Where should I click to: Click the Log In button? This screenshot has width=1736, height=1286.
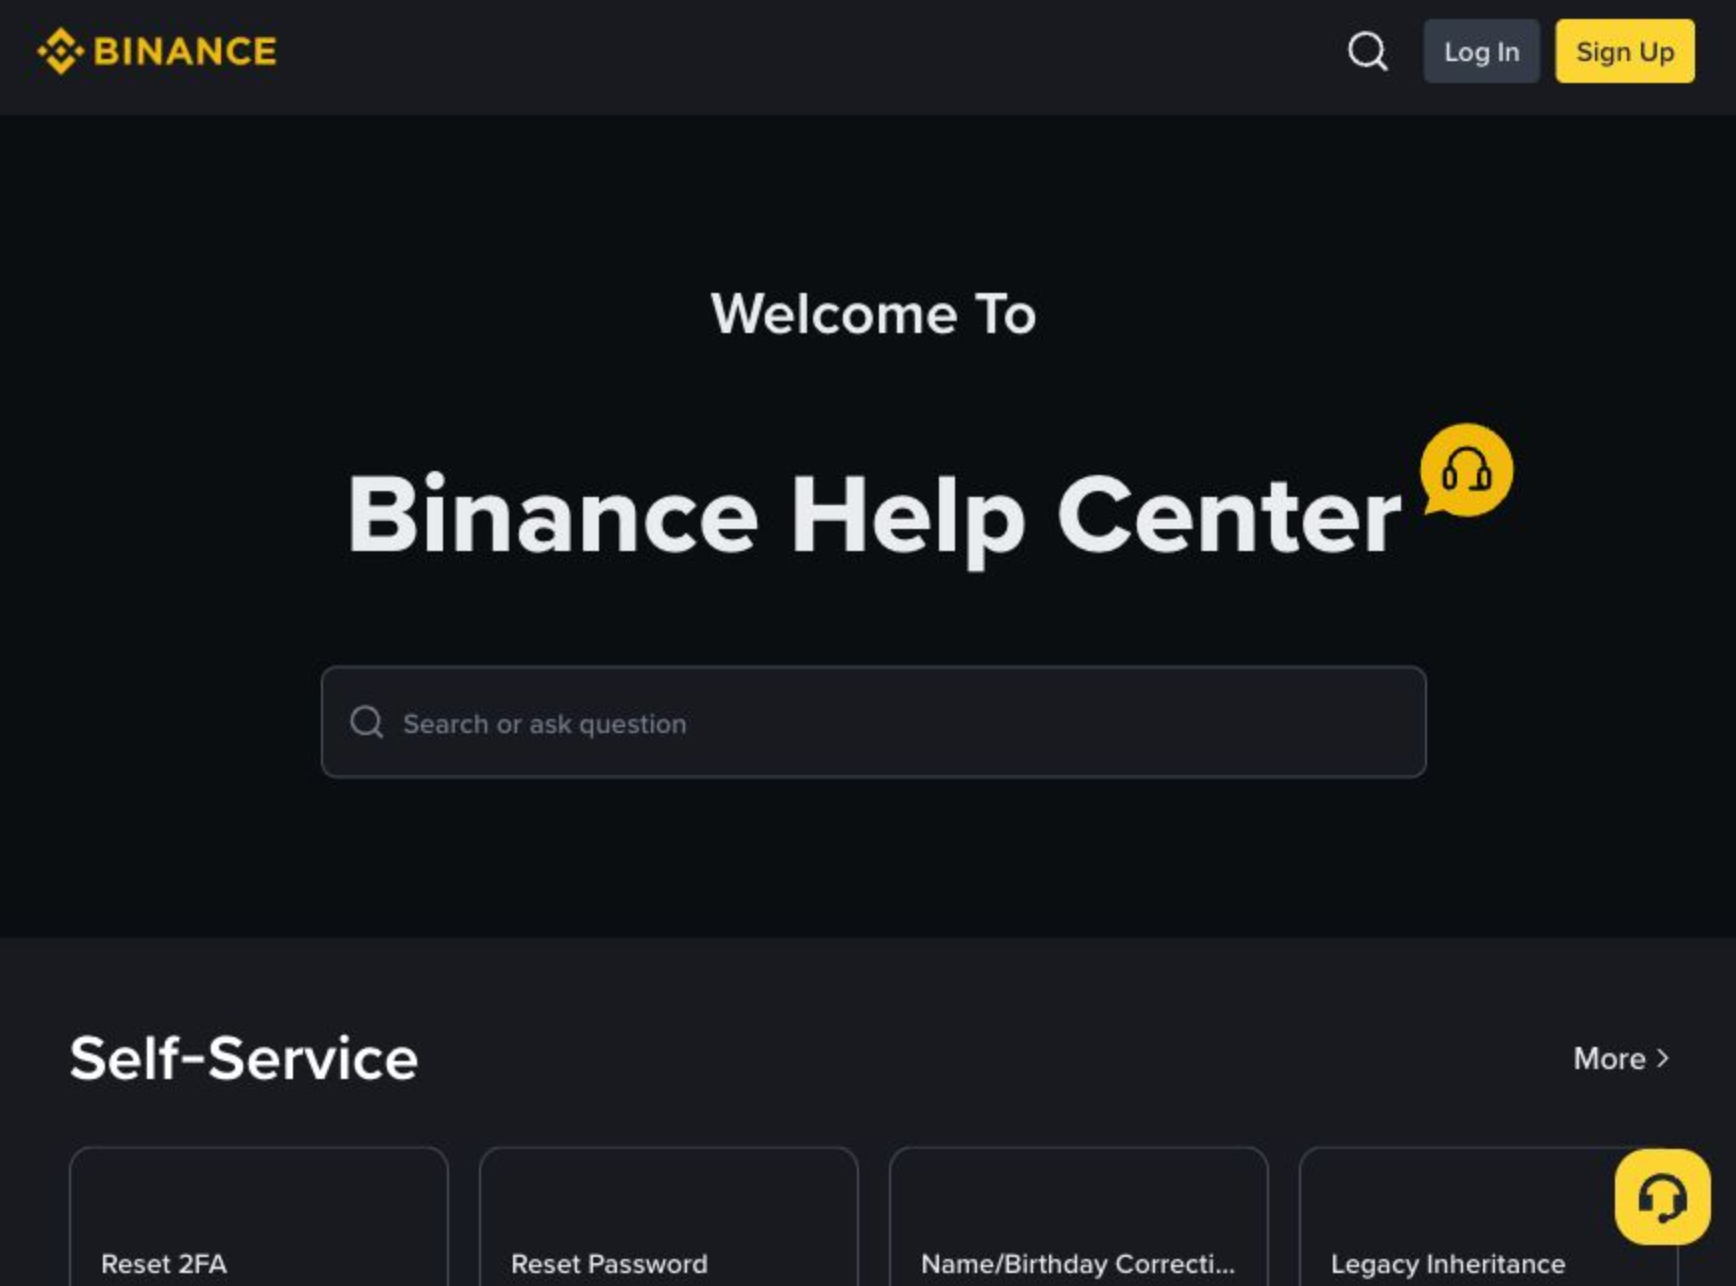point(1481,51)
